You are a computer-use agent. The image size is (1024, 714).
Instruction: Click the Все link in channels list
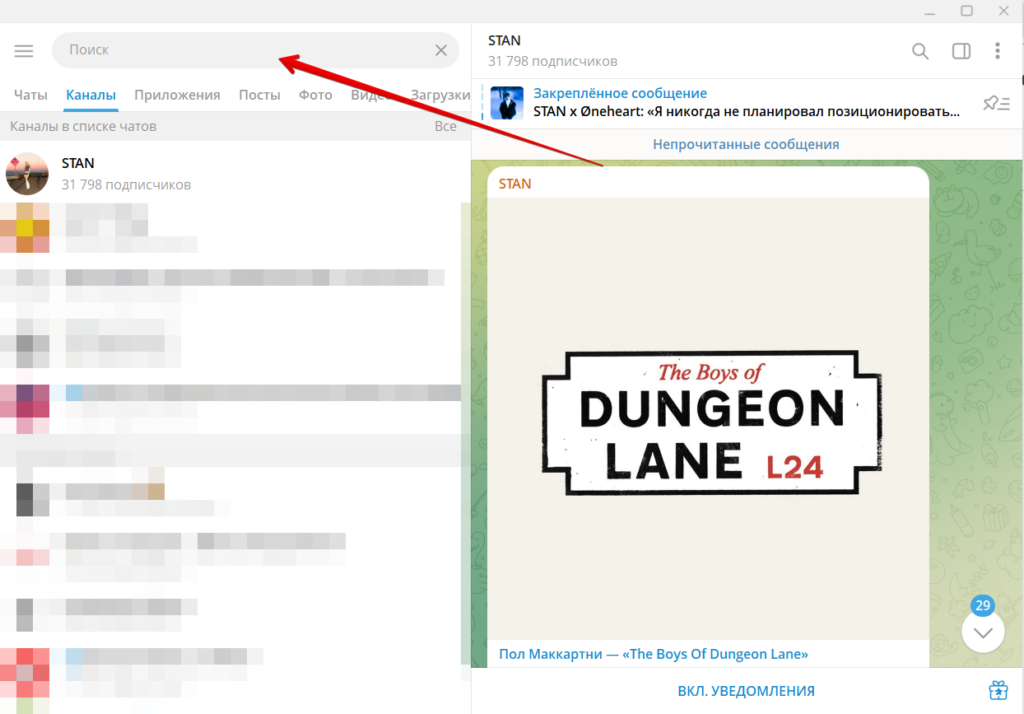pos(445,126)
